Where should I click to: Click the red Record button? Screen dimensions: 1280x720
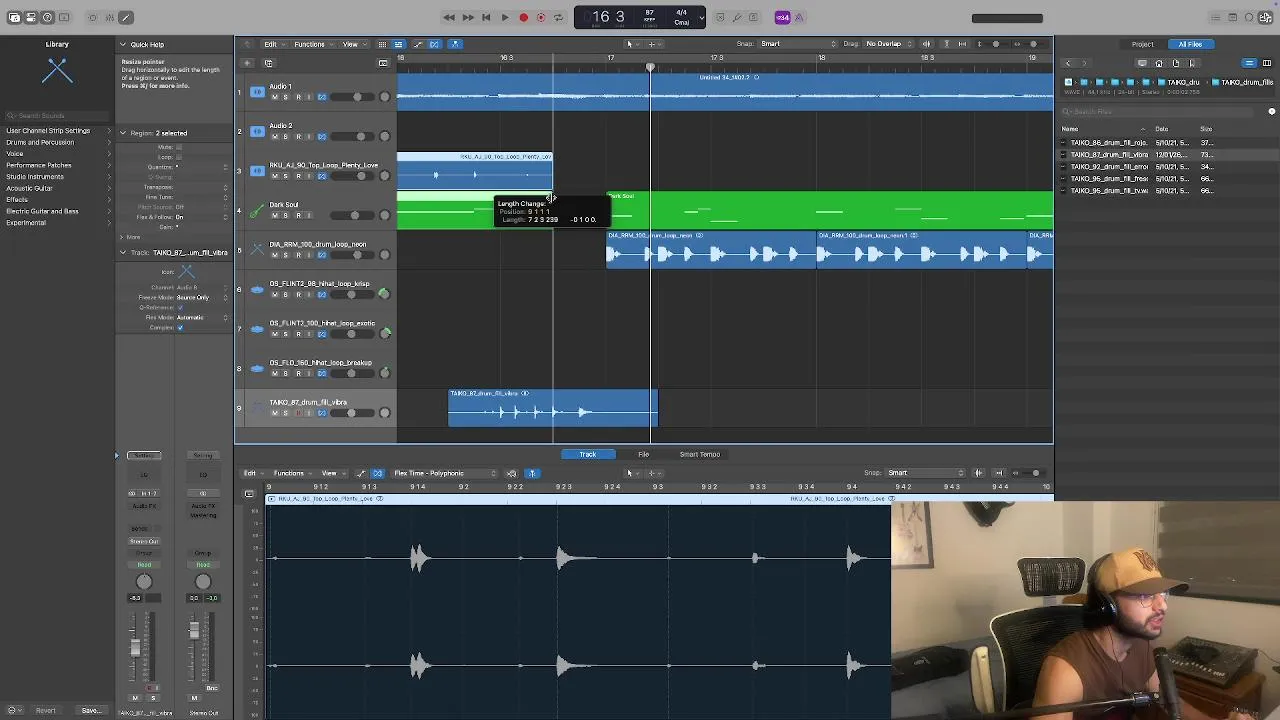523,17
